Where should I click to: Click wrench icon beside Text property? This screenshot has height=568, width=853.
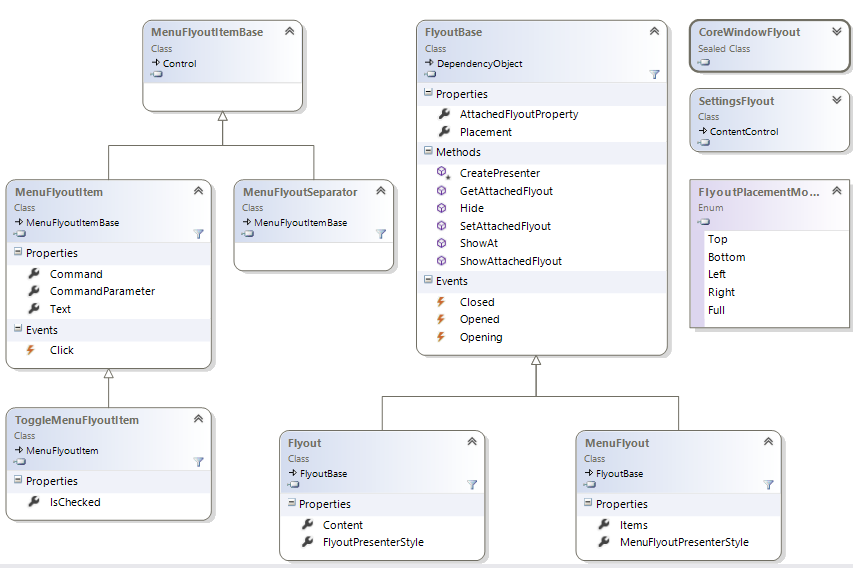(34, 309)
